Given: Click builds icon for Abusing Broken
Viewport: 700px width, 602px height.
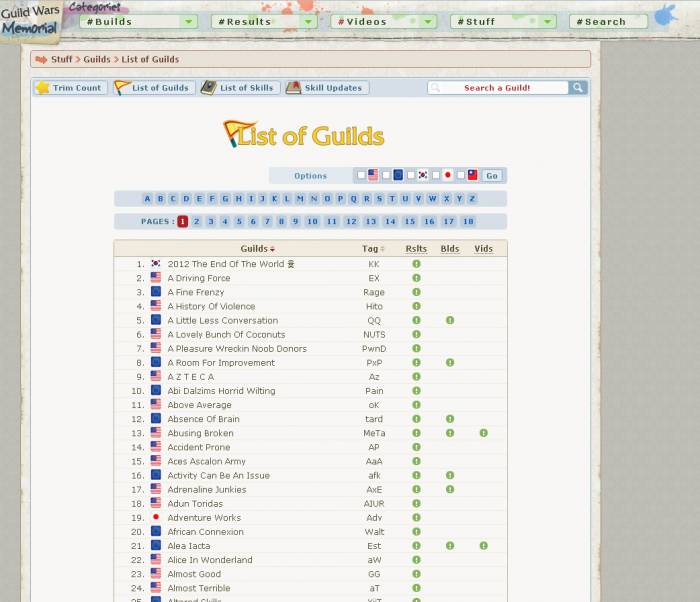Looking at the screenshot, I should [450, 433].
